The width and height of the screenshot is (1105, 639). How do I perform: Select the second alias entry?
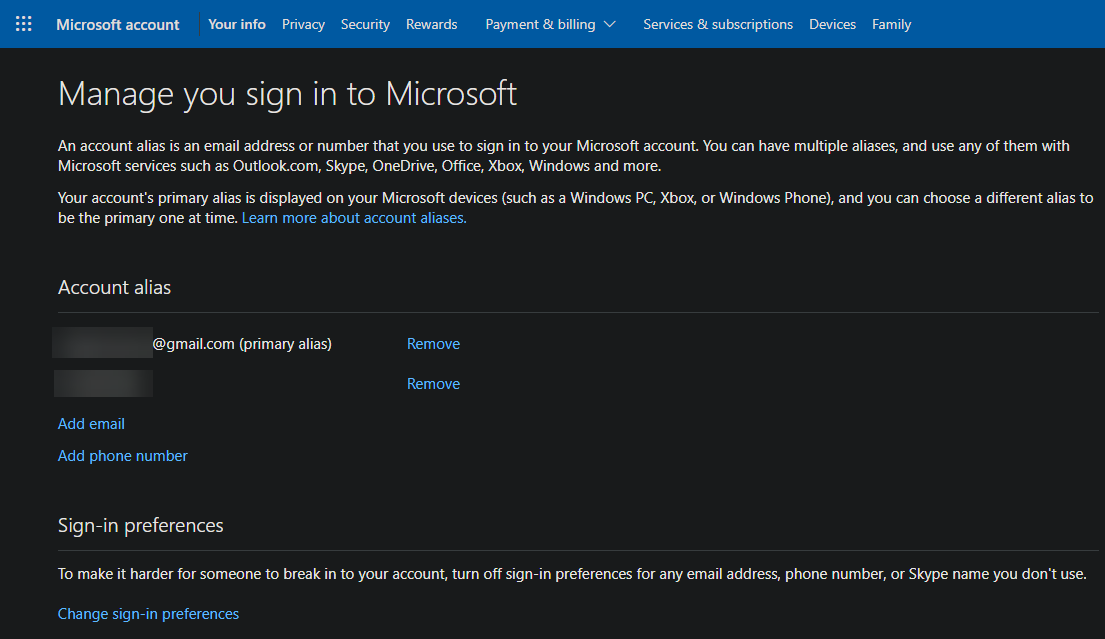pos(103,383)
